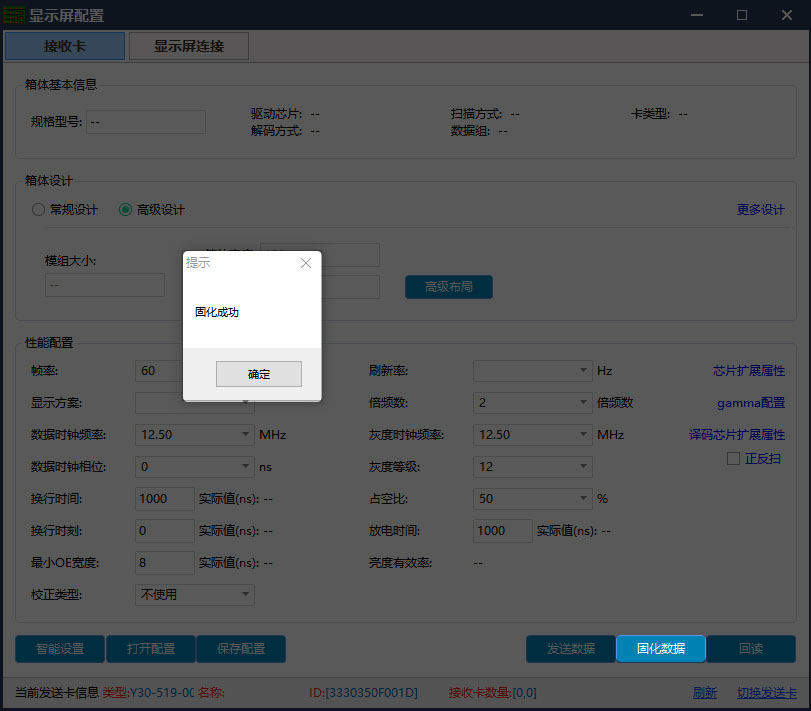
Task: Click the 刷新 link in status bar
Action: (704, 693)
